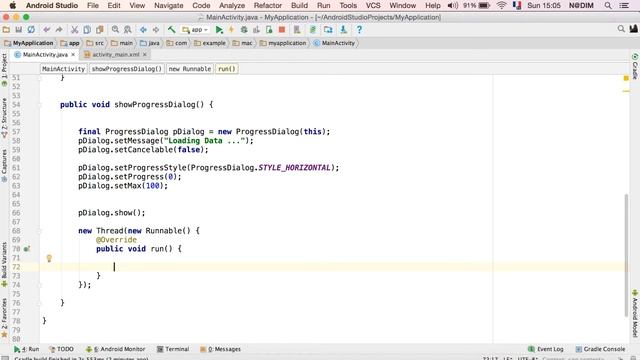
Task: Open the Android Monitor tool window
Action: pyautogui.click(x=116, y=349)
